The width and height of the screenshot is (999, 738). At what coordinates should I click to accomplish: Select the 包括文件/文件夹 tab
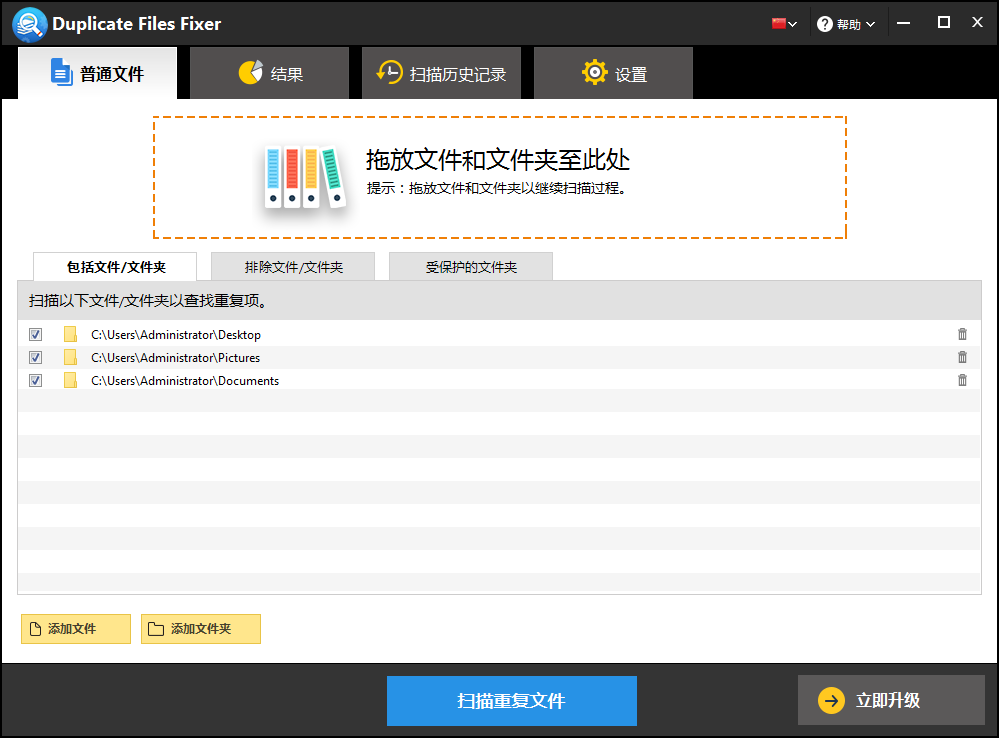coord(115,266)
